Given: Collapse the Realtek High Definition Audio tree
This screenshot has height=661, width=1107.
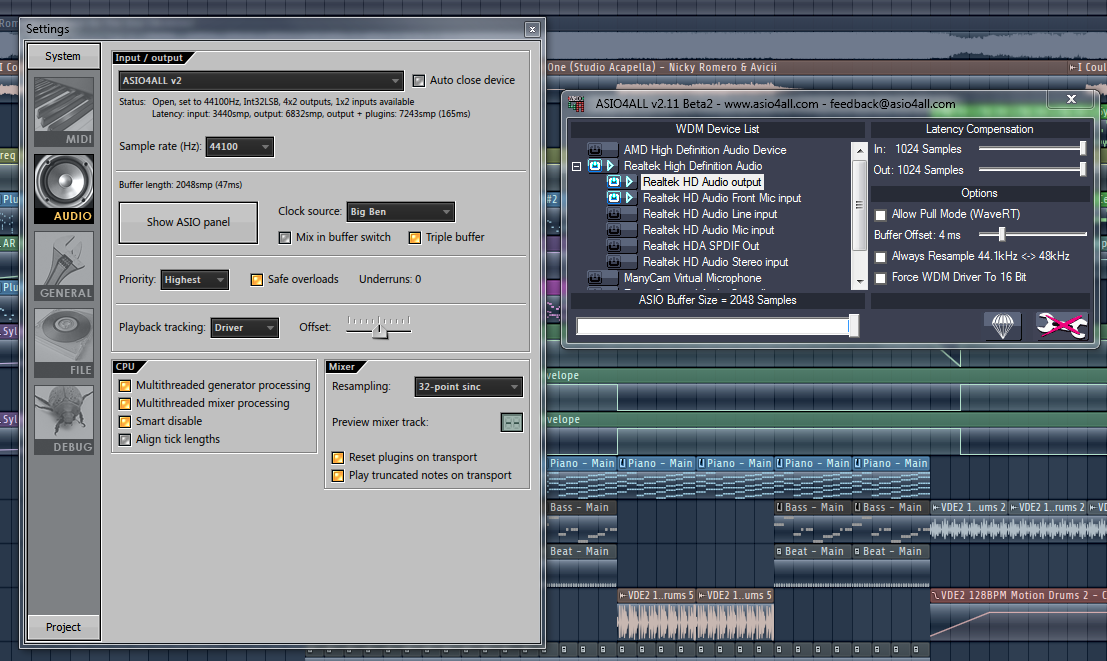Looking at the screenshot, I should click(577, 167).
